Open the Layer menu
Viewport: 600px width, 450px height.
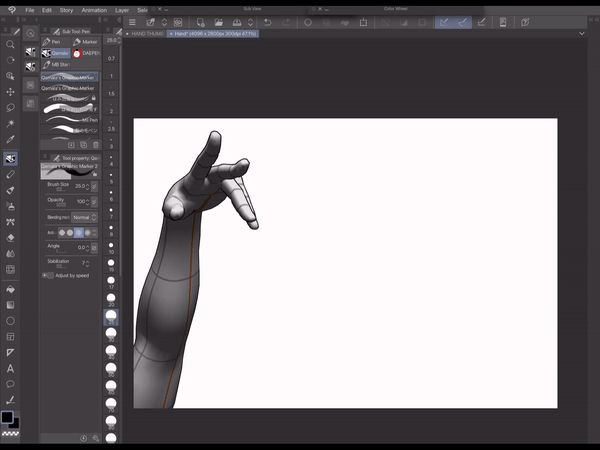122,10
